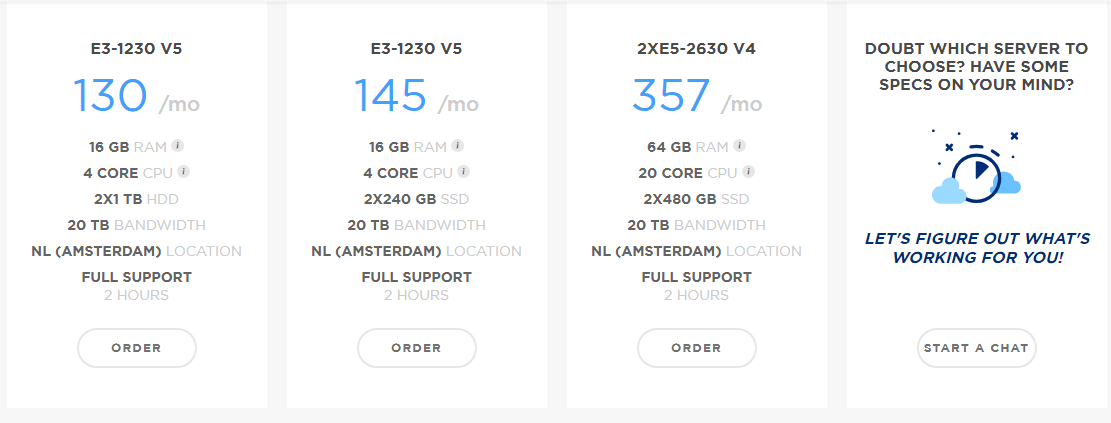Open RAM info icon on 145/mo plan

point(458,146)
